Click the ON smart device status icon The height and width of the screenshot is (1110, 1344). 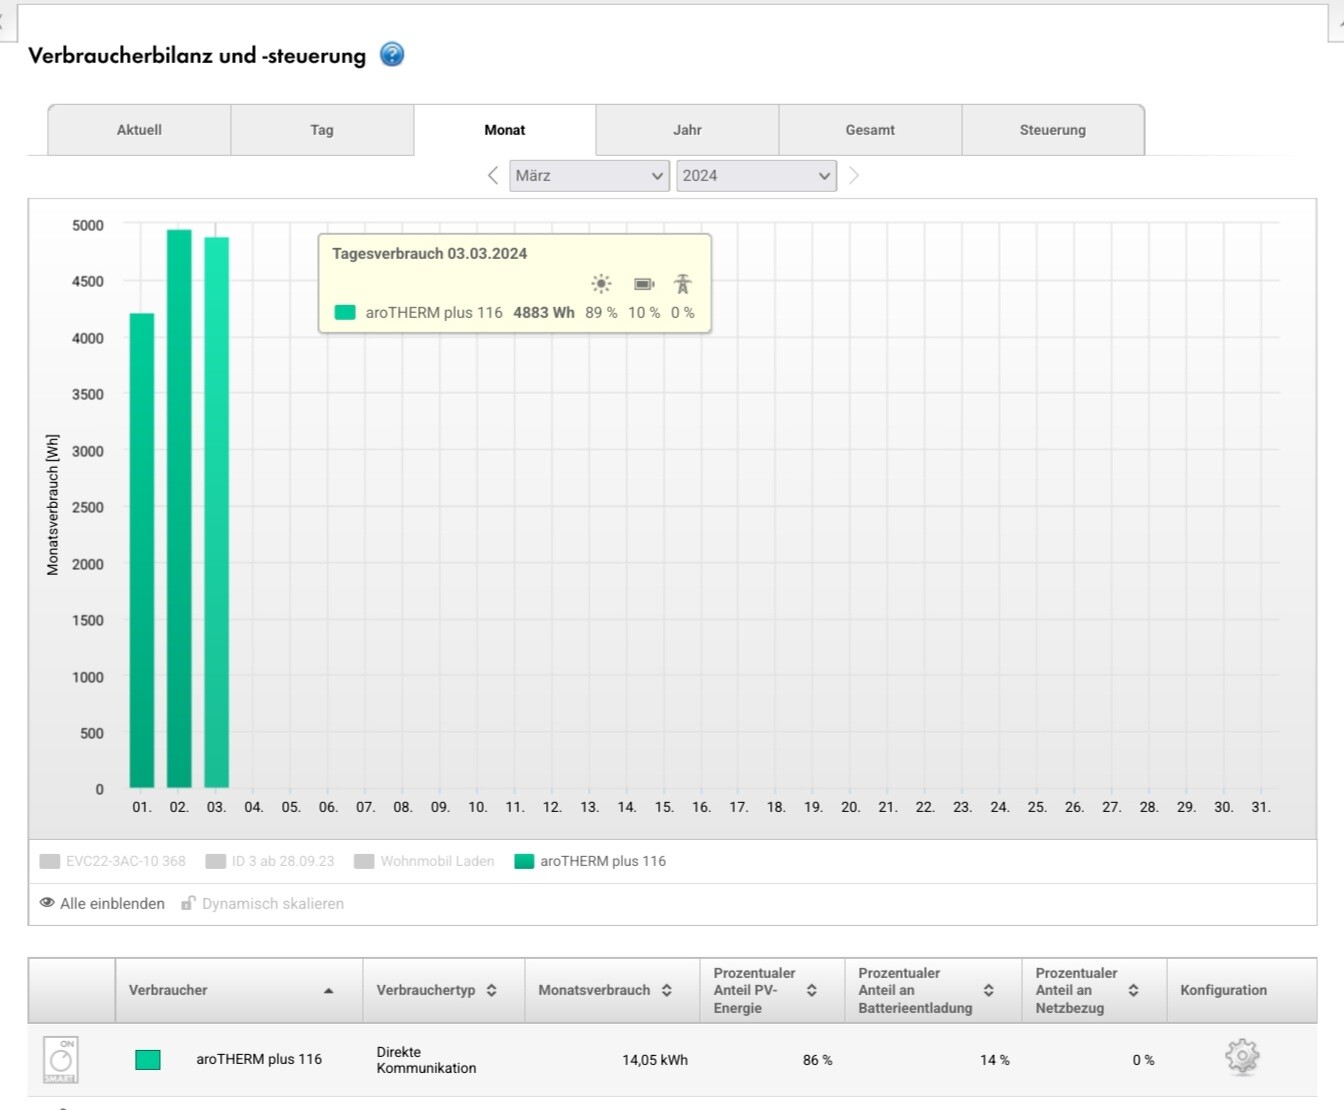coord(61,1059)
